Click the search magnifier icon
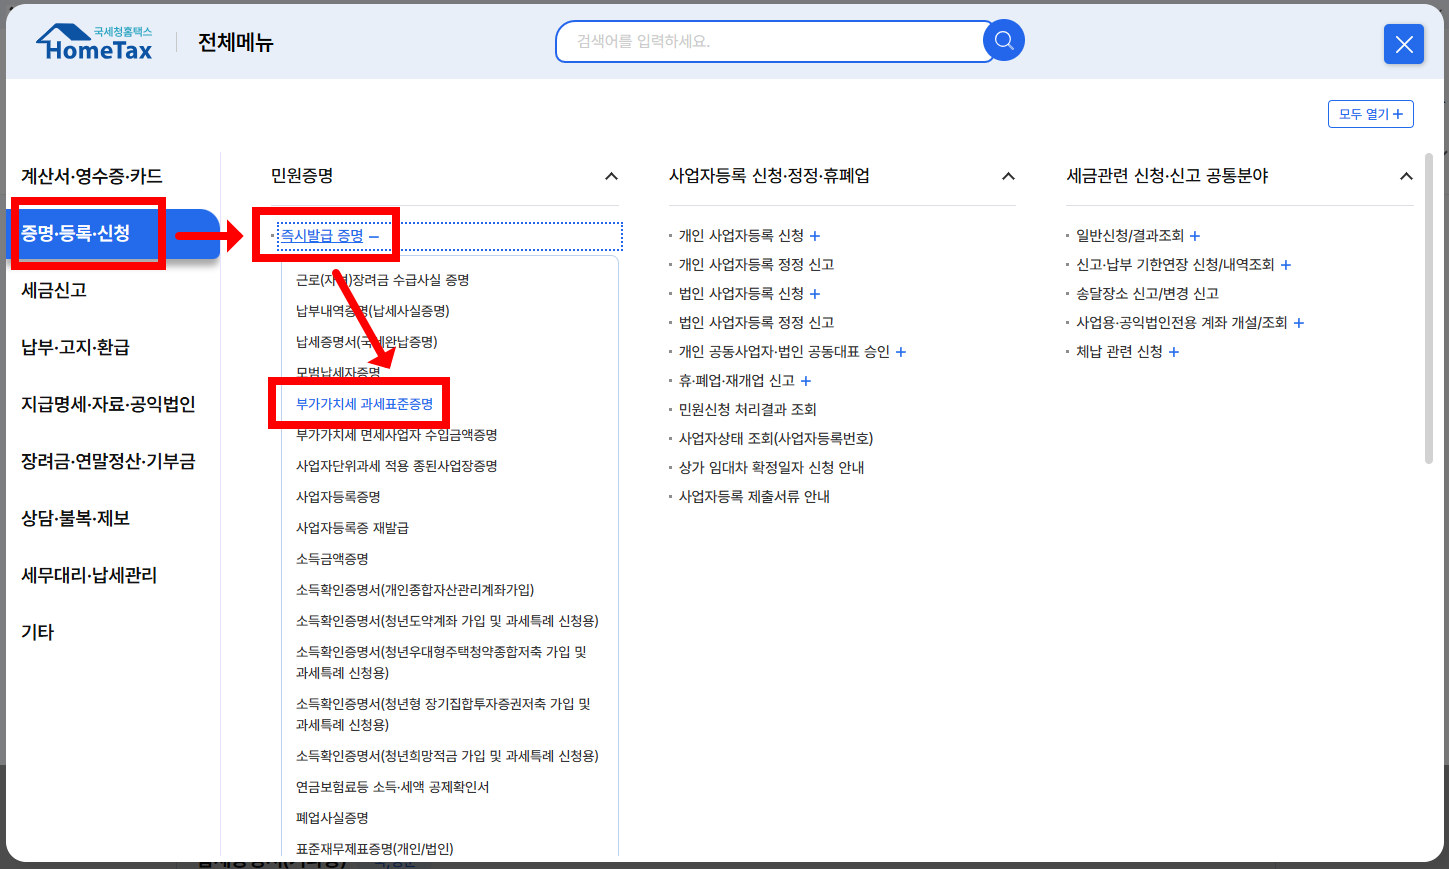This screenshot has width=1449, height=869. [x=1001, y=41]
